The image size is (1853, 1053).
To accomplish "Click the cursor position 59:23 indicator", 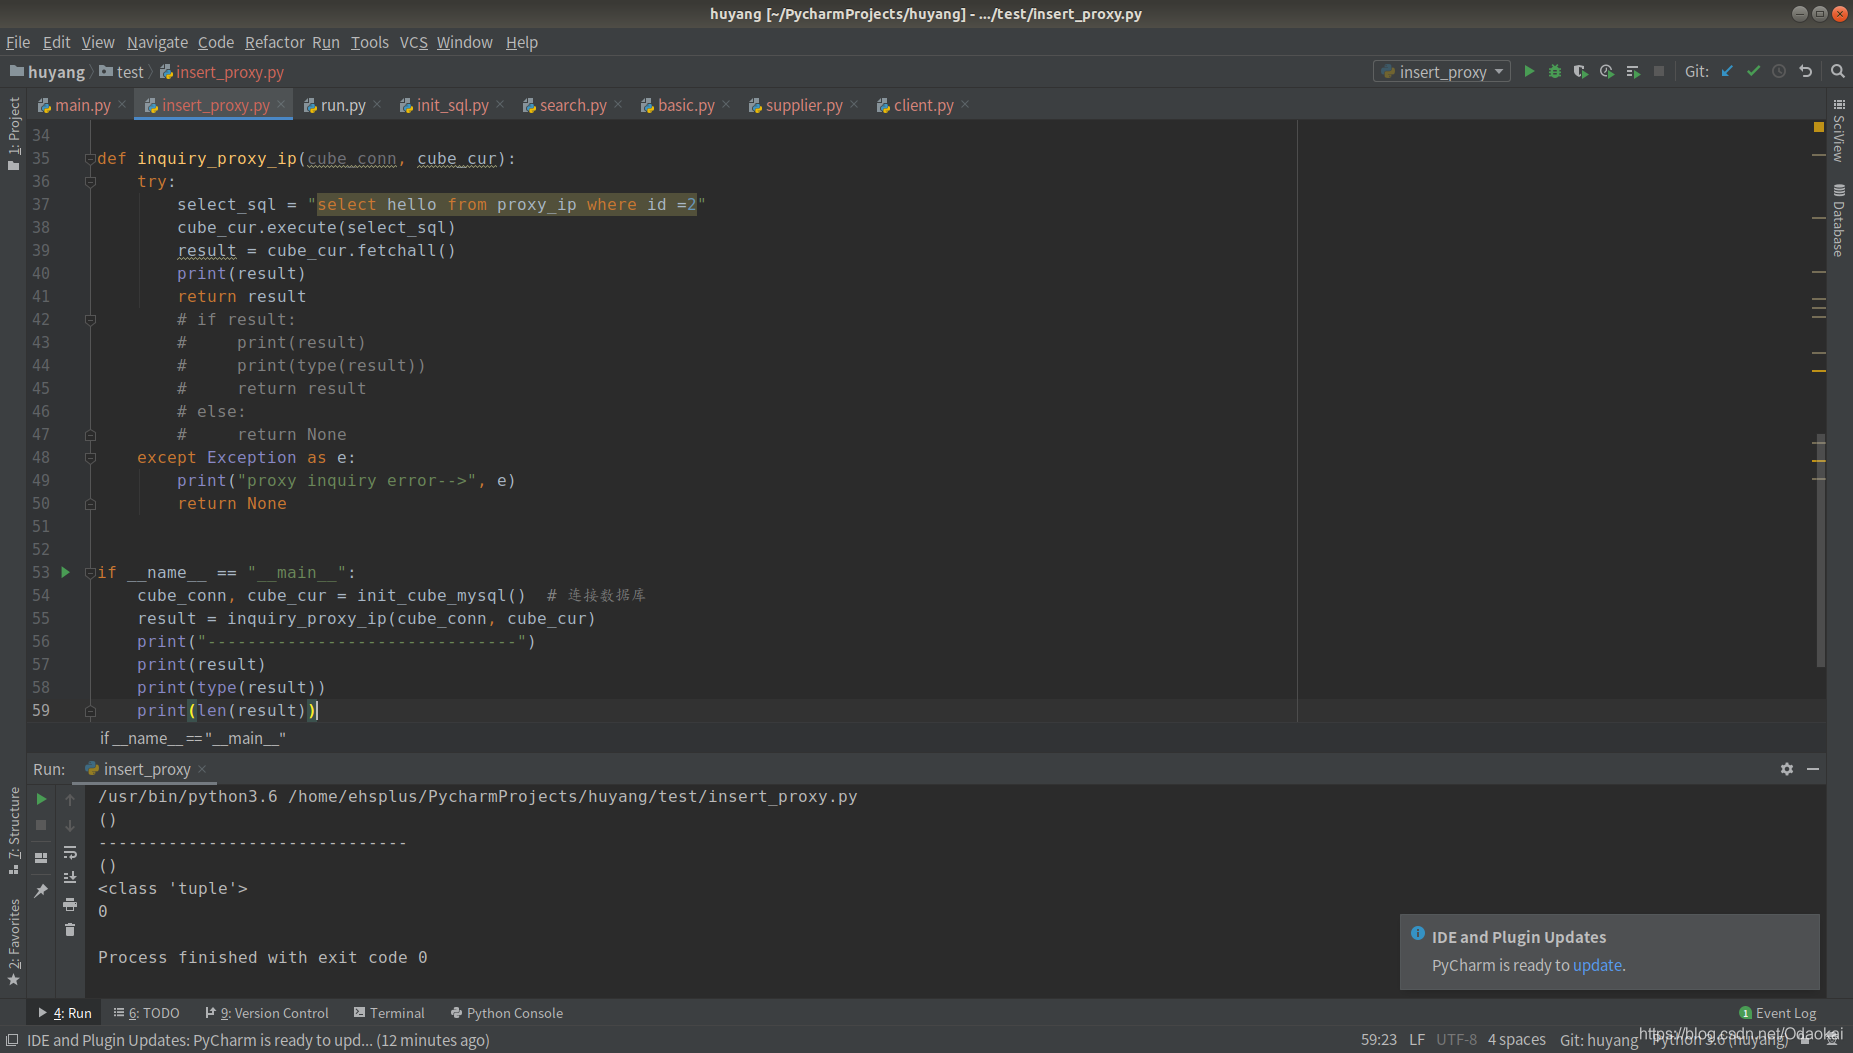I will (x=1379, y=1040).
